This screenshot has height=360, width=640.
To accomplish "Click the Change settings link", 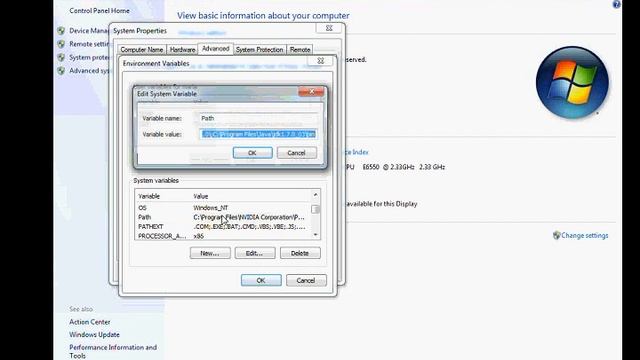I will (x=584, y=236).
